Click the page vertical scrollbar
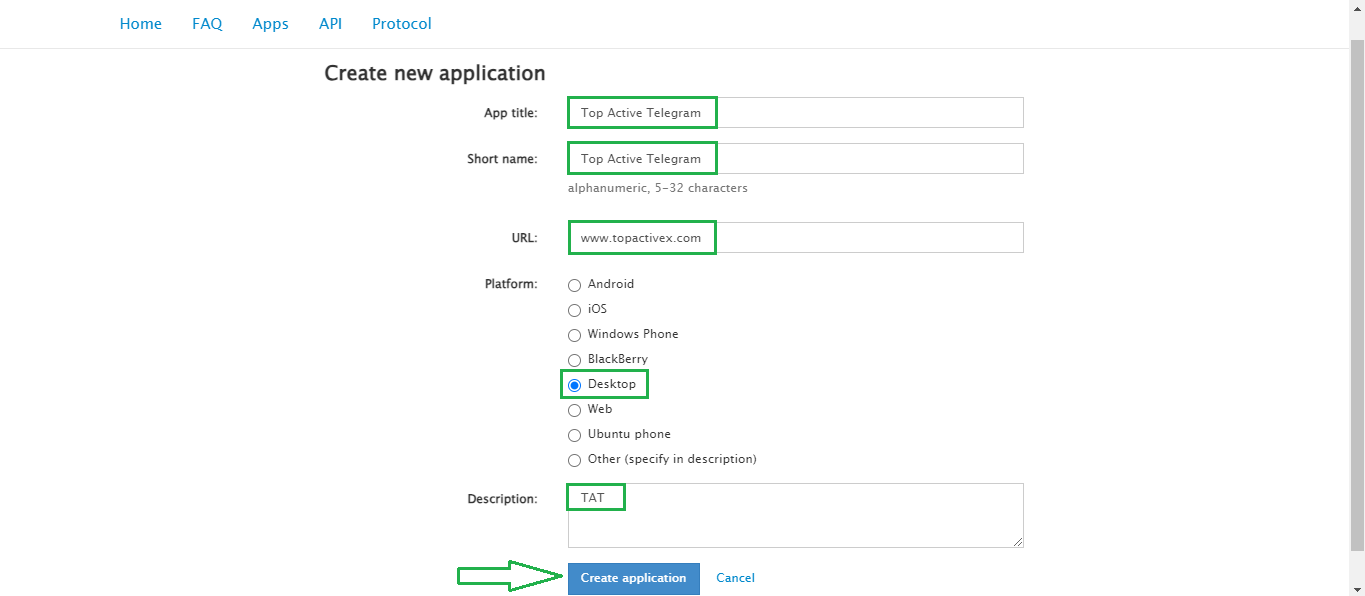 click(1357, 298)
